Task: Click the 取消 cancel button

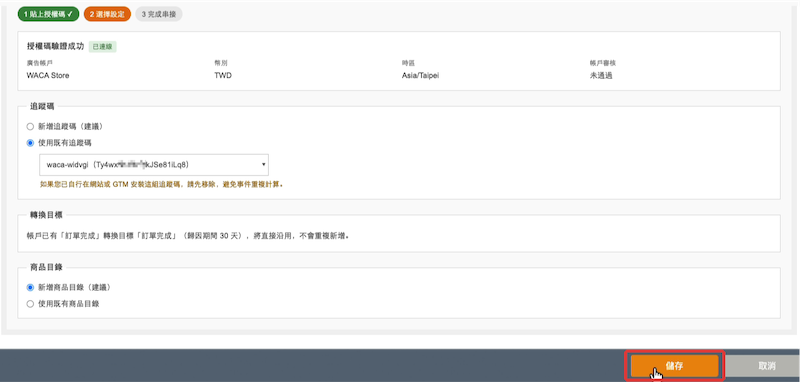Action: (x=766, y=366)
